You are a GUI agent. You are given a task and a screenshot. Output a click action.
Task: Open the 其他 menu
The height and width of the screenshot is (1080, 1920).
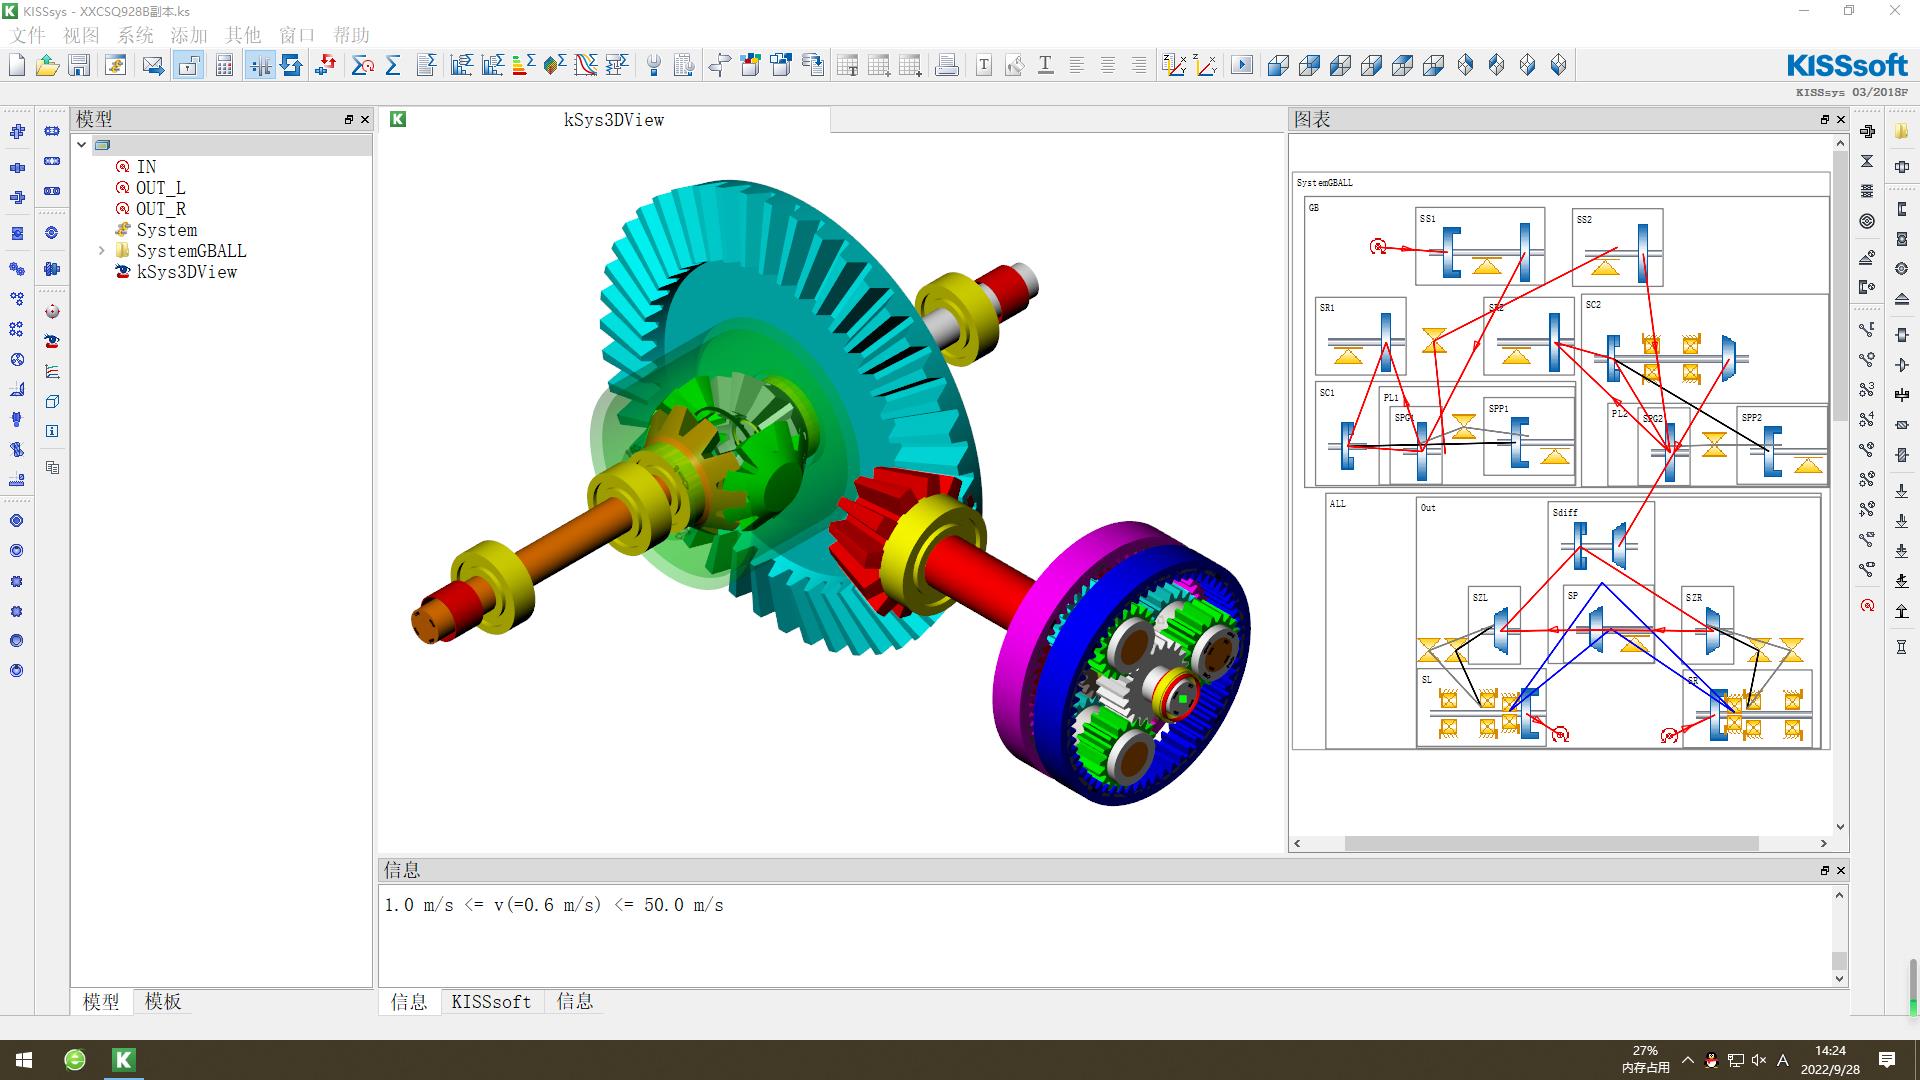click(243, 35)
